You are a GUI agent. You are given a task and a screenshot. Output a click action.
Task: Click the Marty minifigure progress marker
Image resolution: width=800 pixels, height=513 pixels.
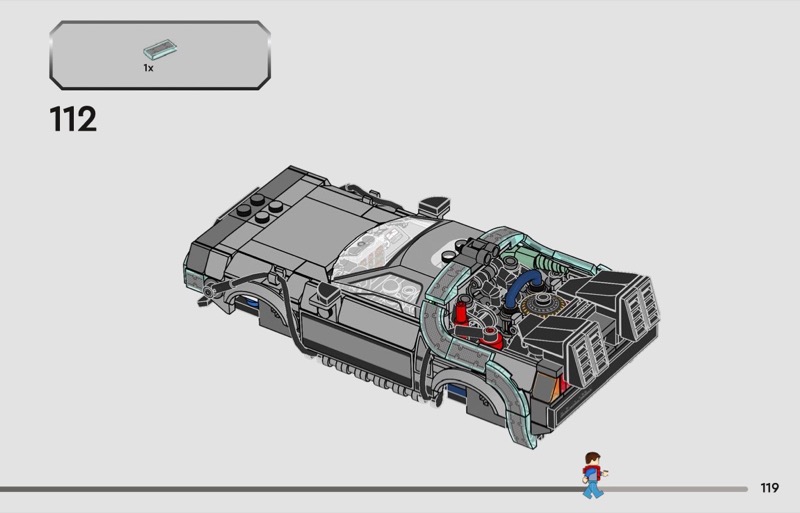click(593, 474)
